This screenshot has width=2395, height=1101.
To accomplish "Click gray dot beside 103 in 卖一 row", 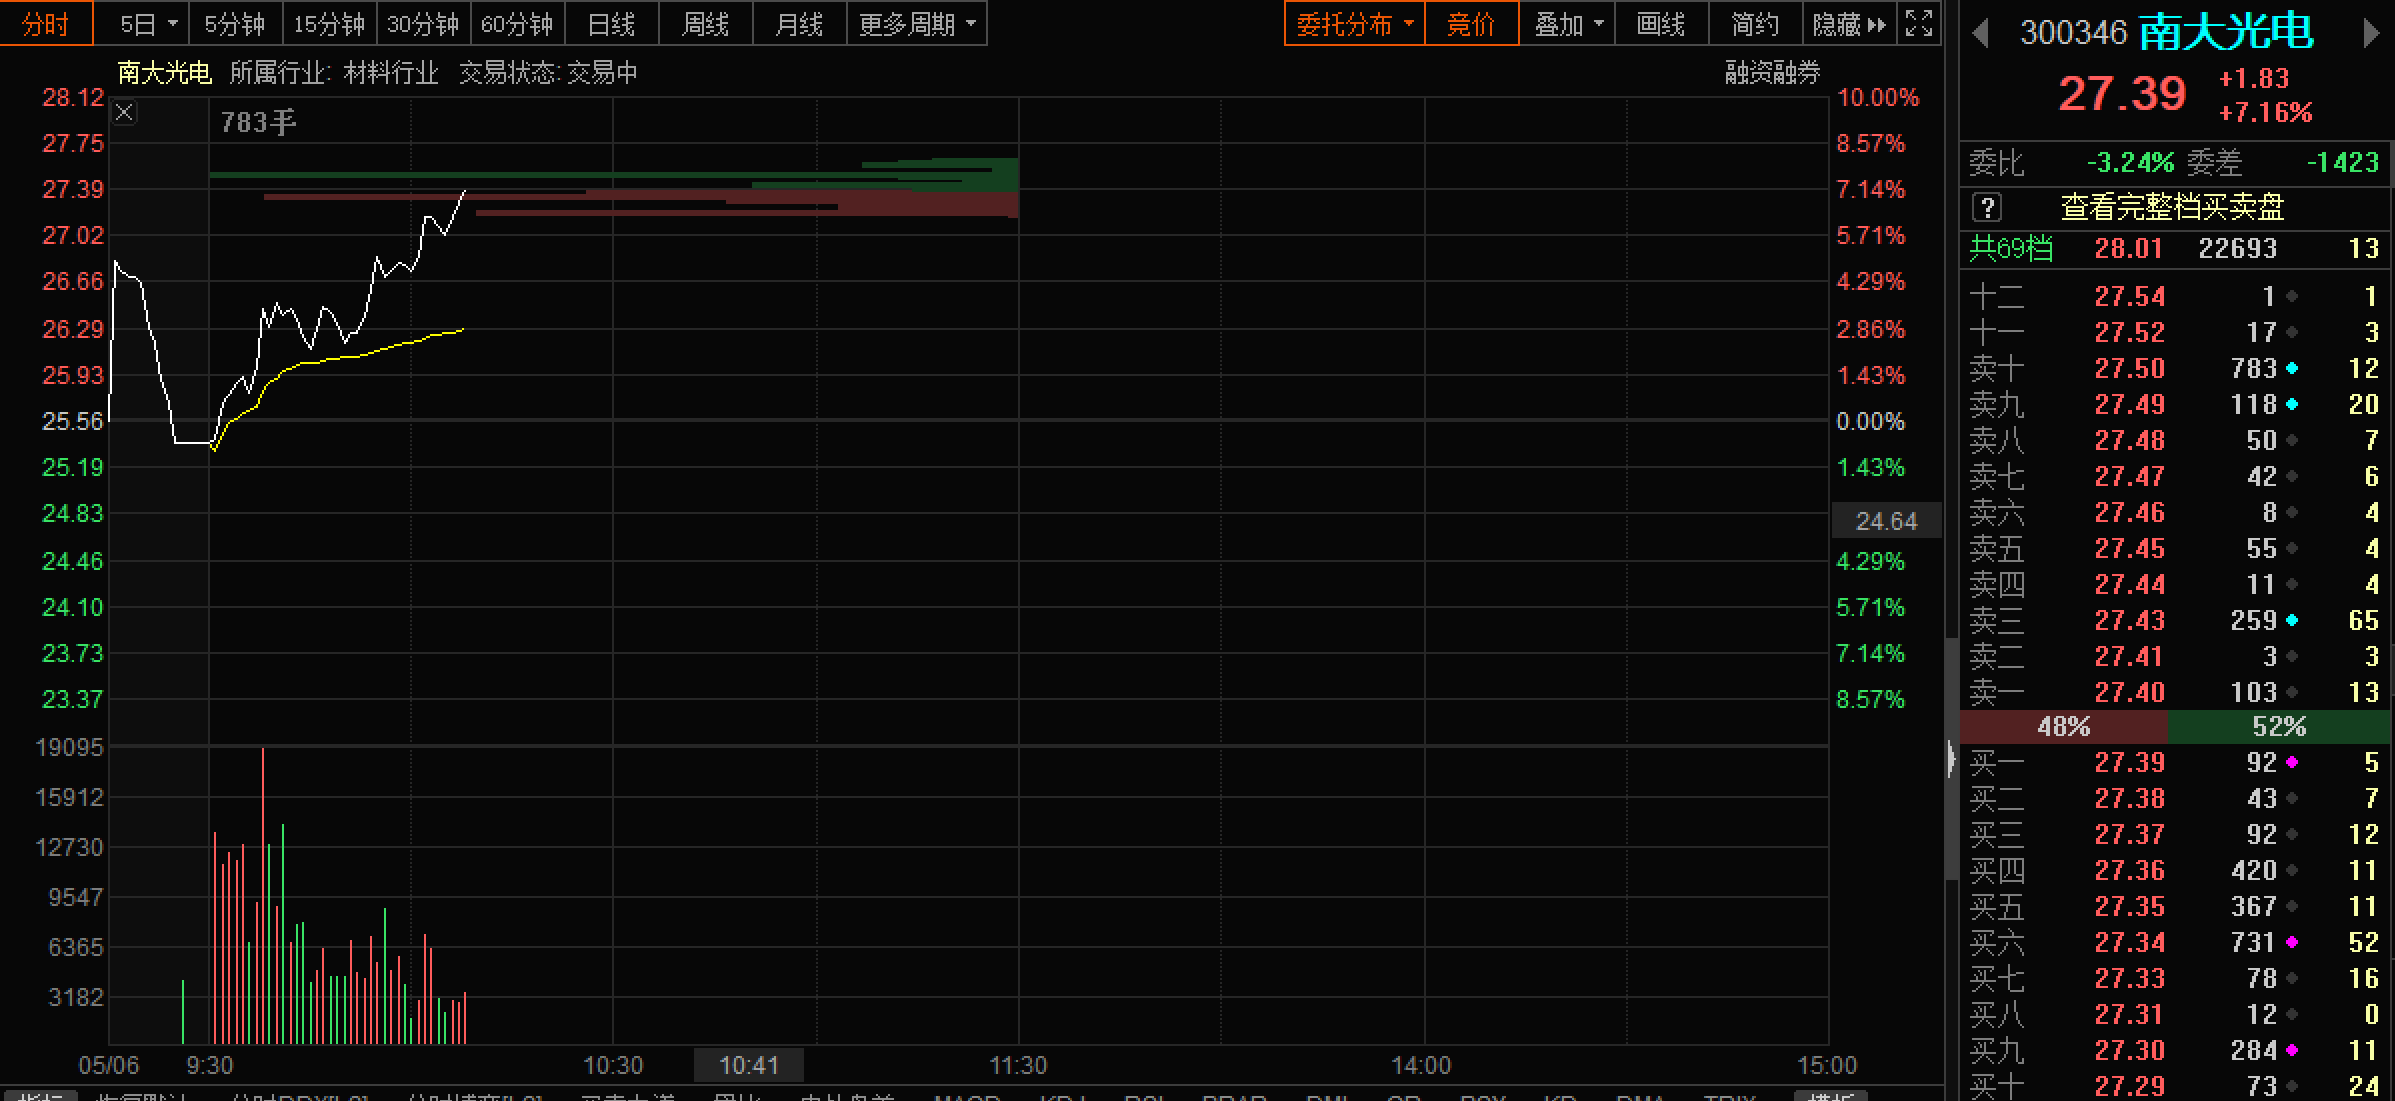I will 2292,693.
